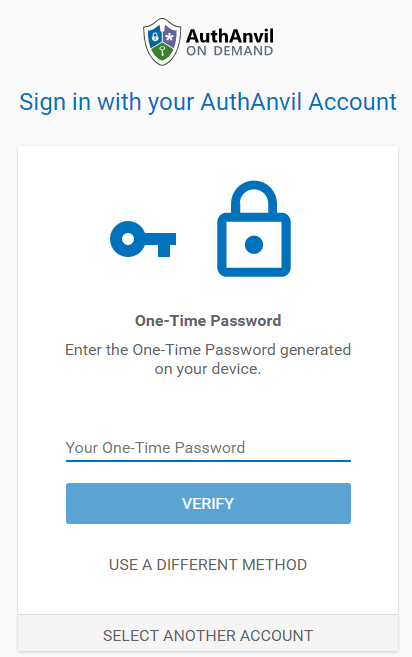
Task: Click the keyhole dot inside the padlock
Action: [x=254, y=245]
